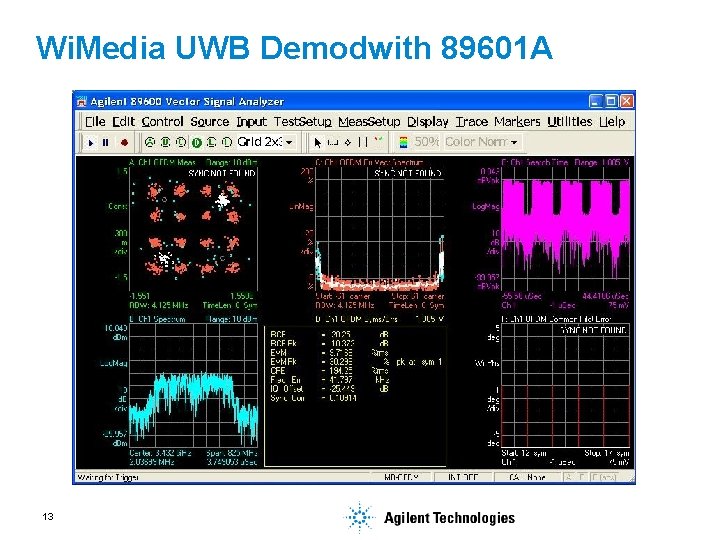Click the red Record button
The width and height of the screenshot is (720, 540).
pos(124,143)
